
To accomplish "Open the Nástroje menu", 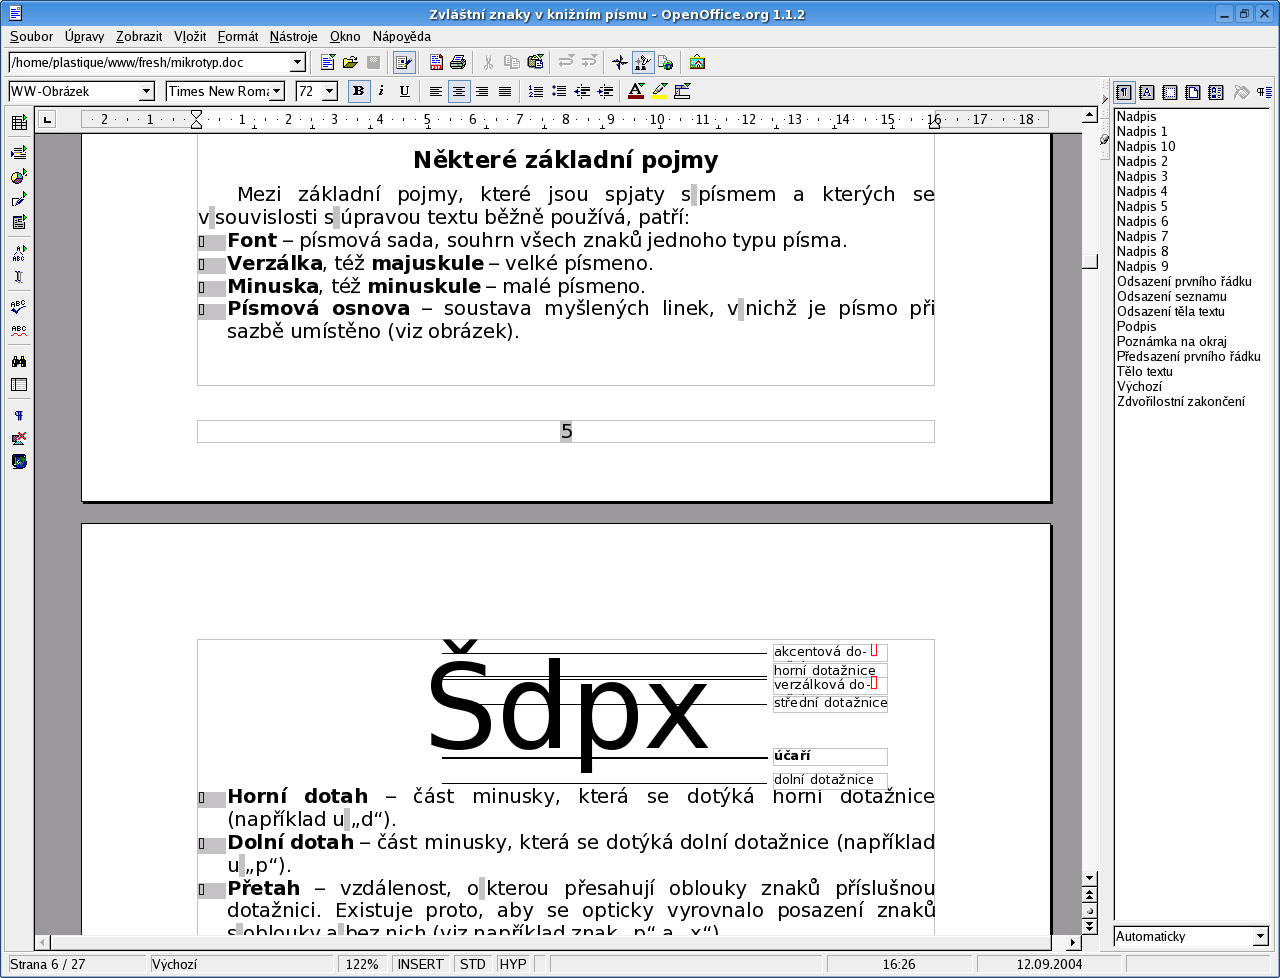I will (293, 36).
